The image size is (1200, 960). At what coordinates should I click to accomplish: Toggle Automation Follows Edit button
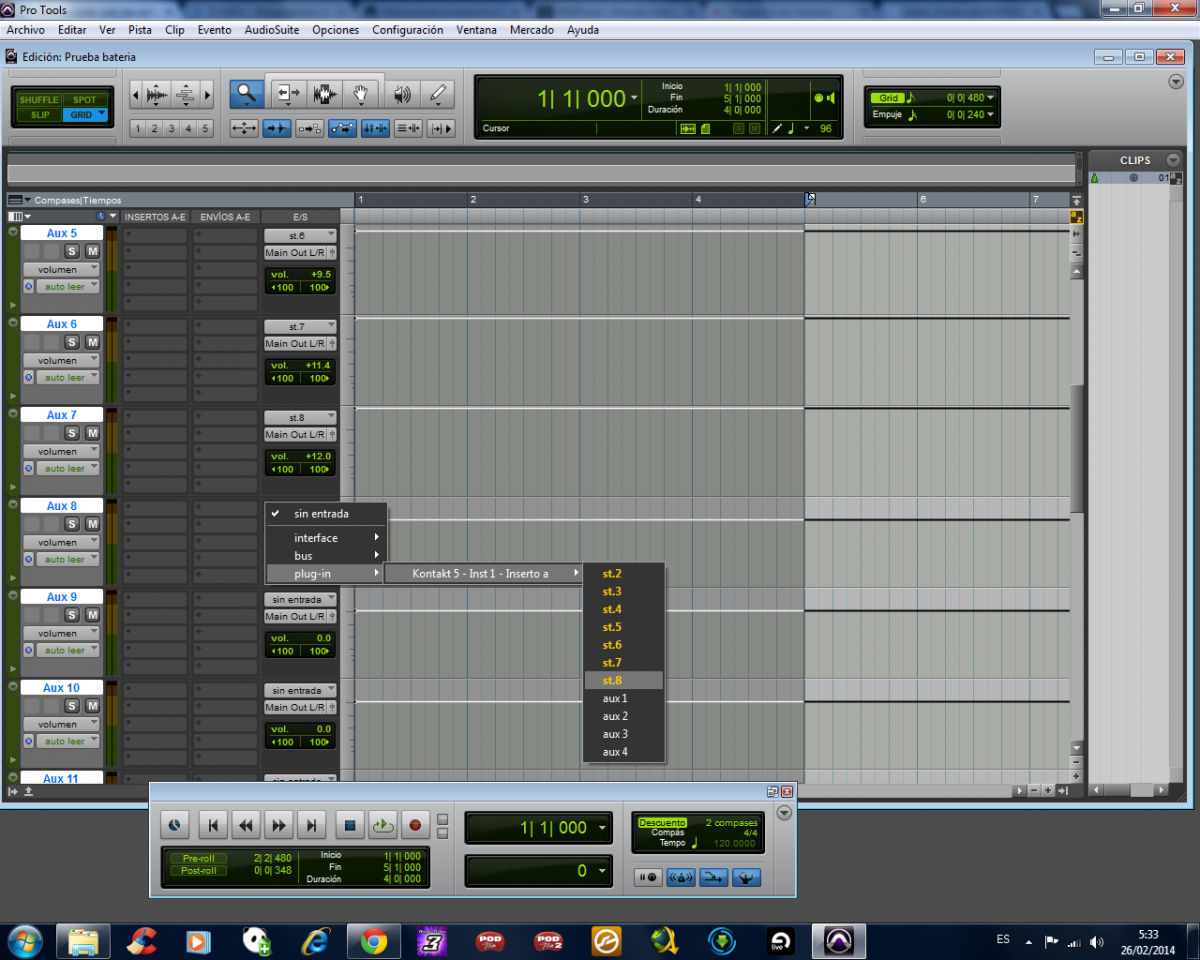pyautogui.click(x=342, y=128)
